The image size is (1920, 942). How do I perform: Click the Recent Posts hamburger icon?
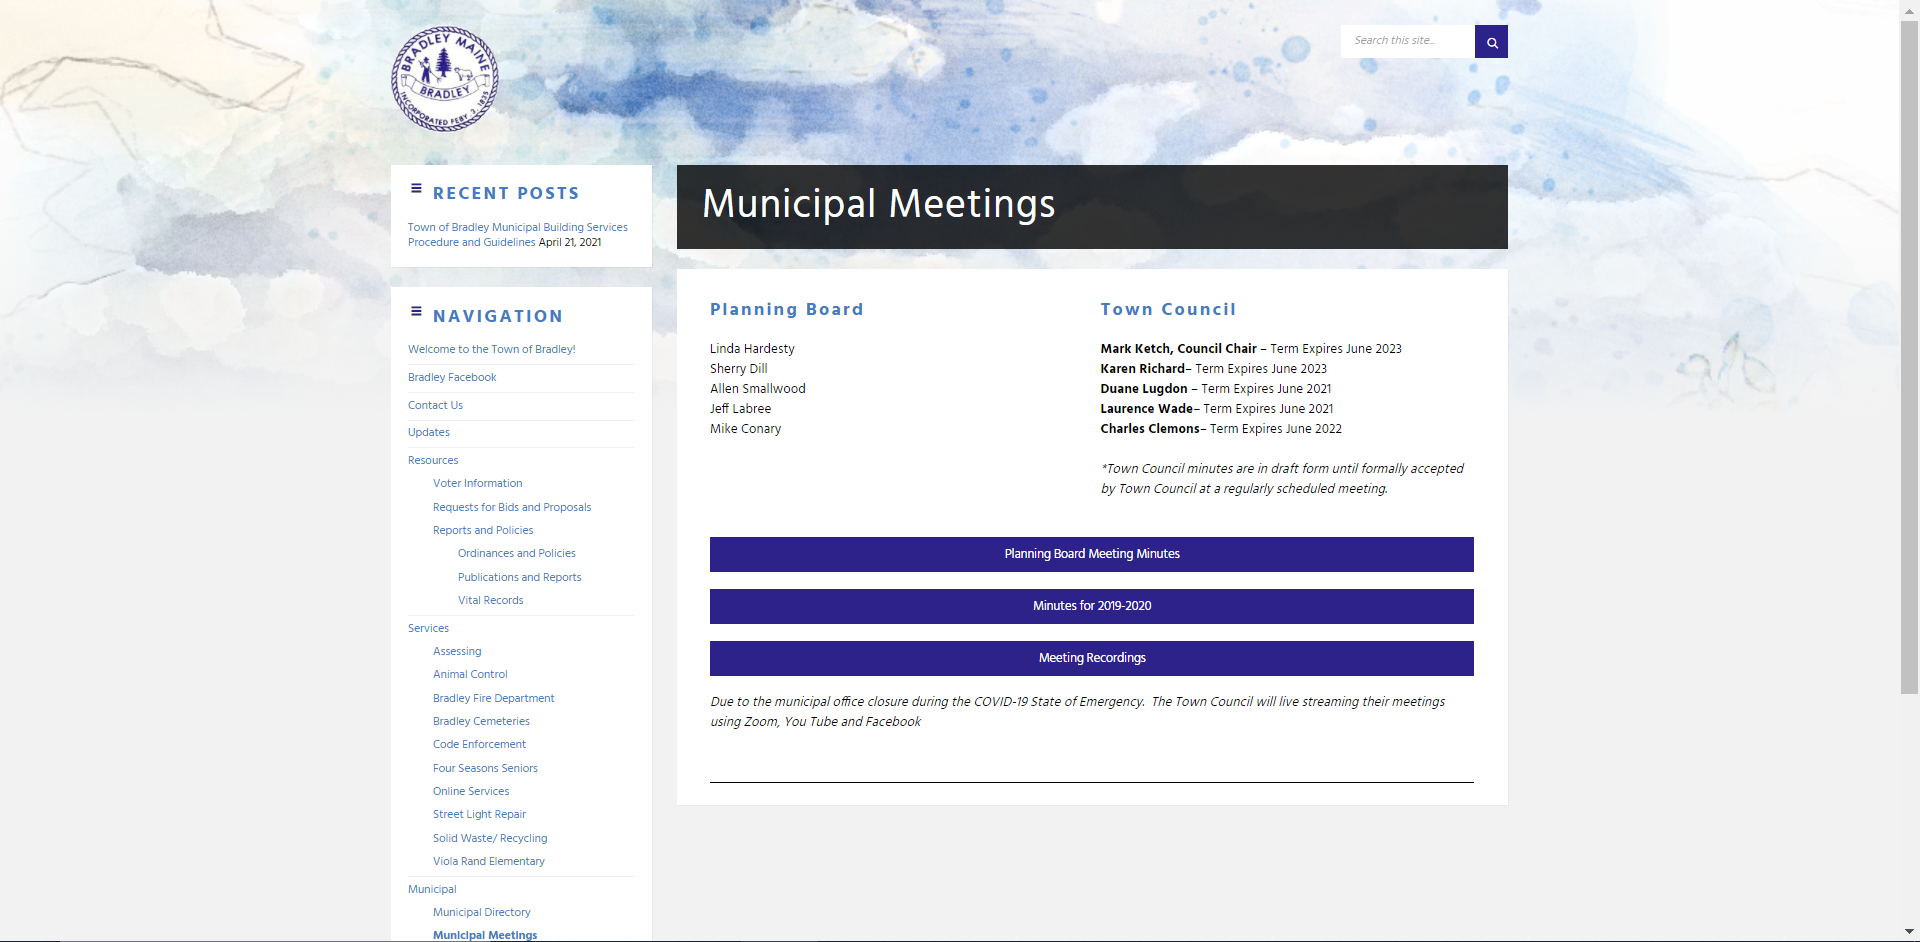tap(416, 189)
